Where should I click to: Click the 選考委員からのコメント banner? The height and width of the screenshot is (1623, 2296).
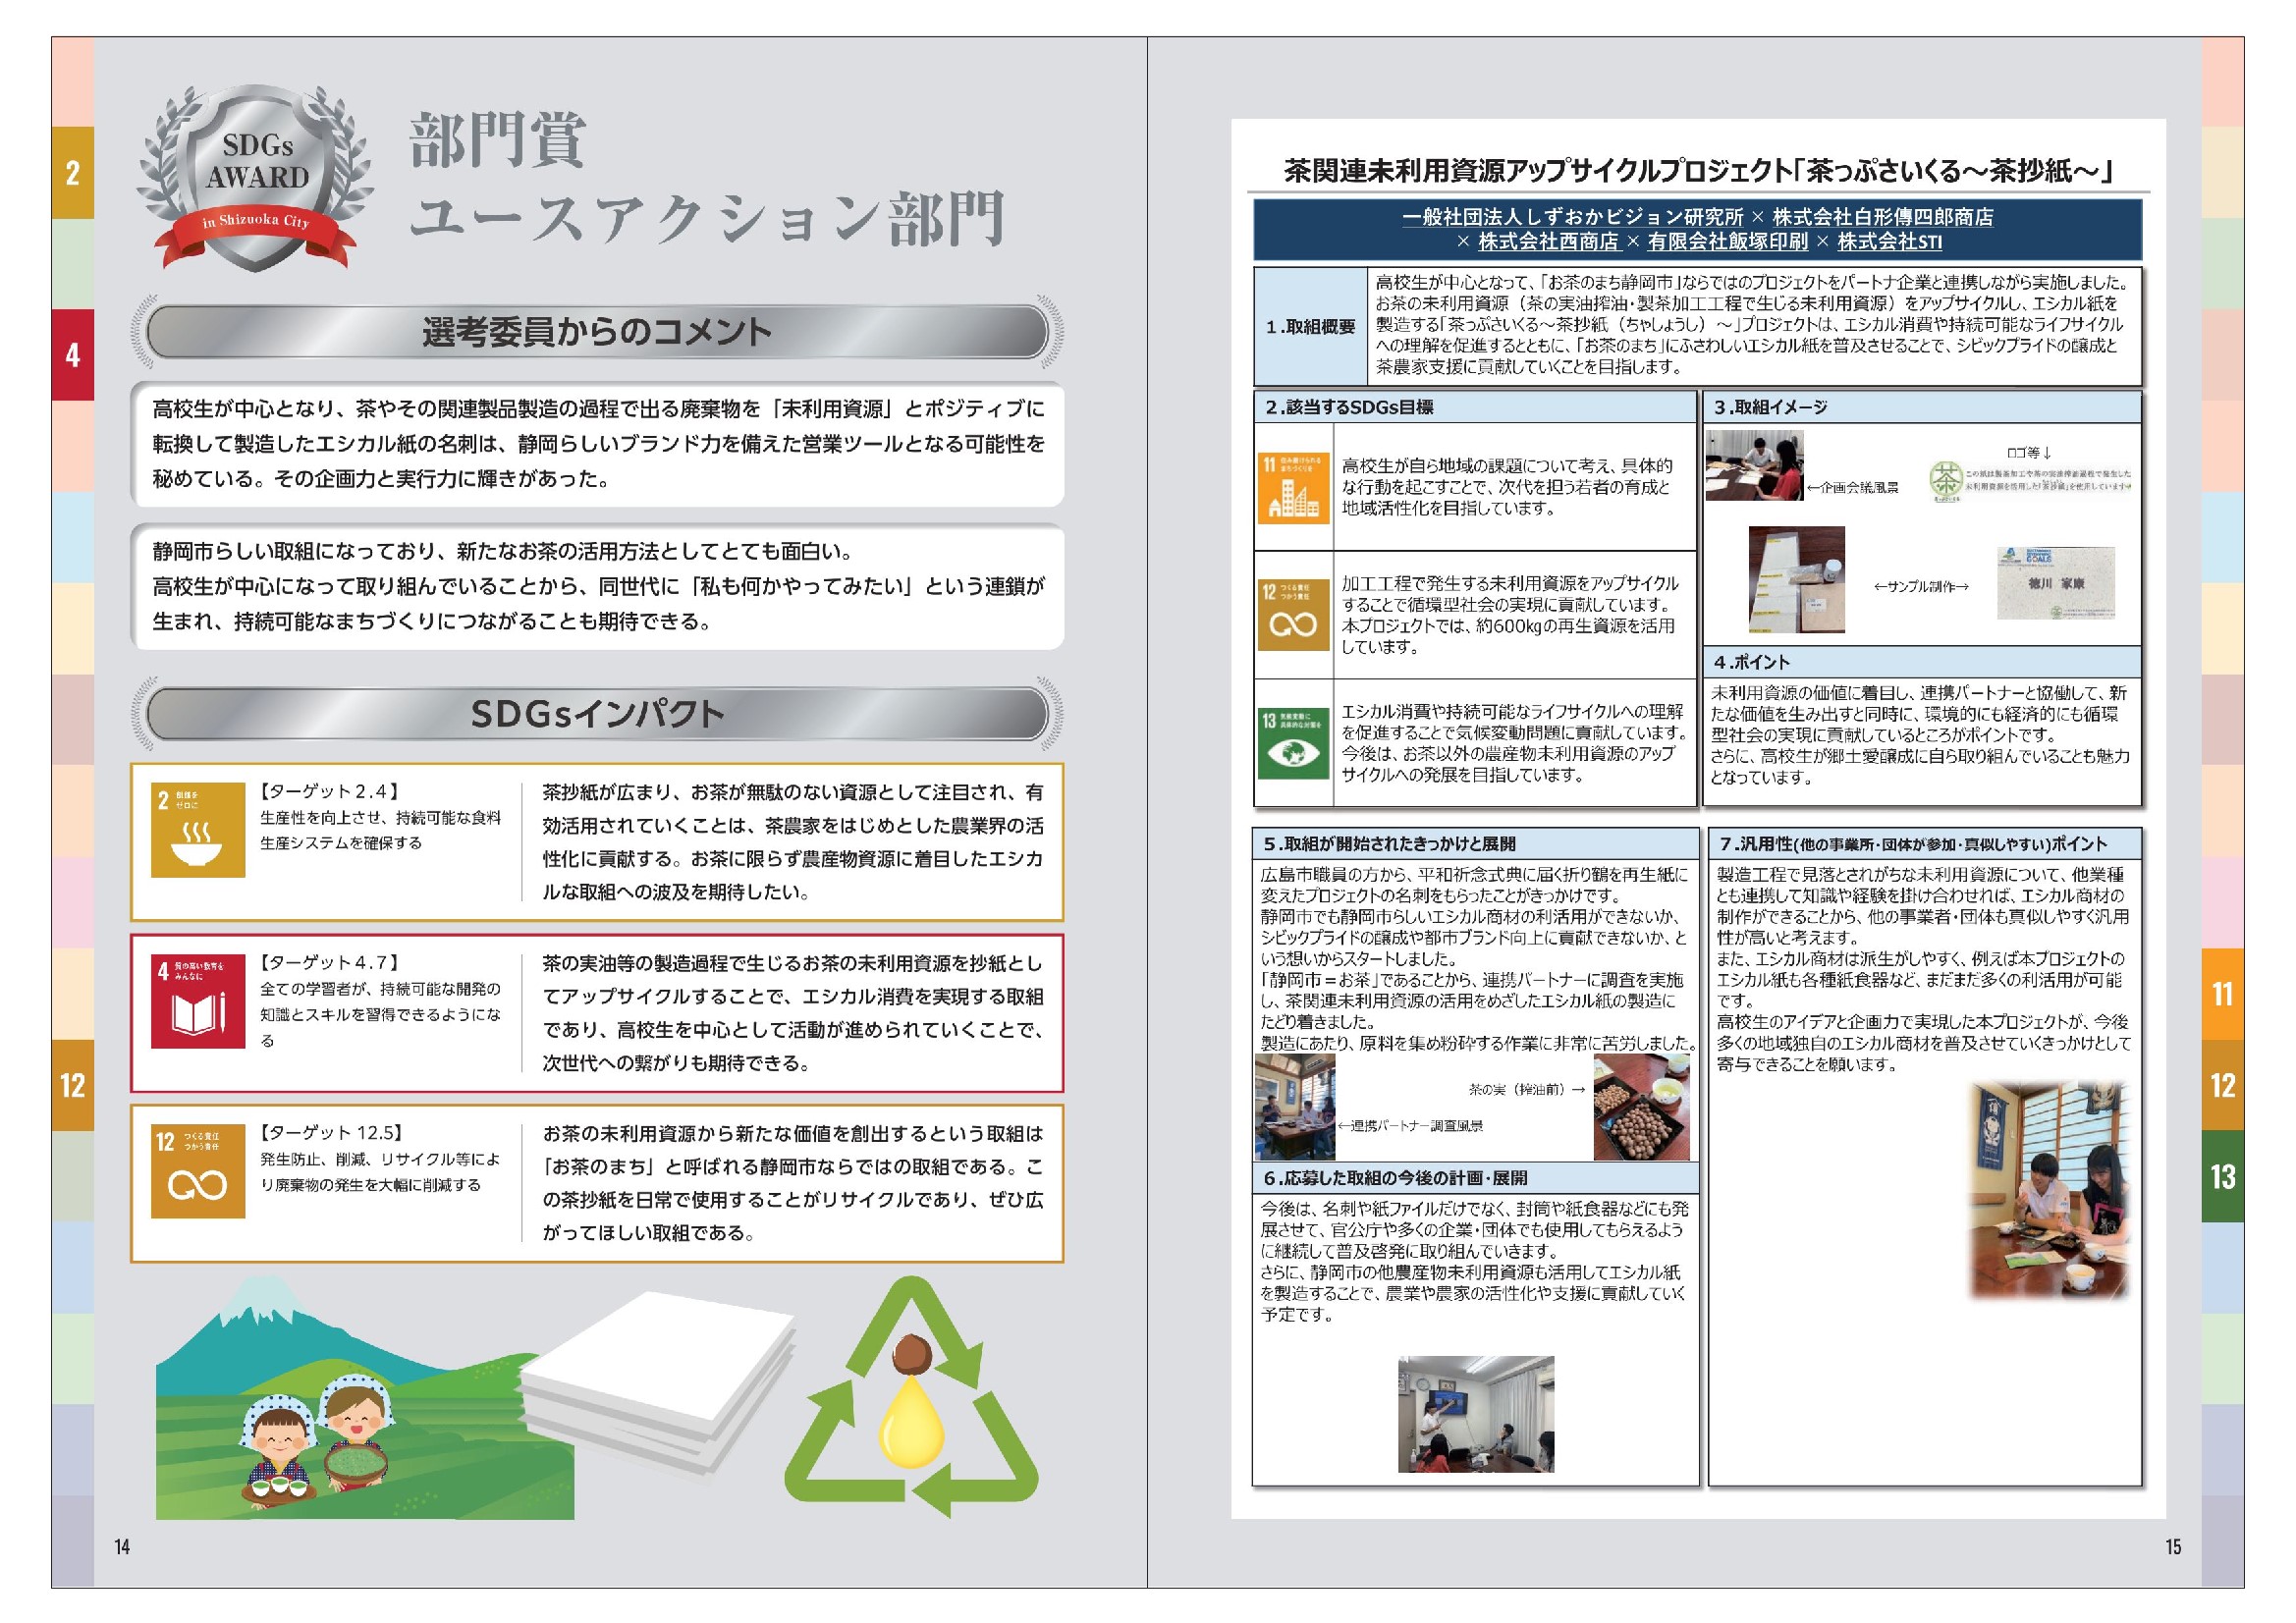coord(597,332)
